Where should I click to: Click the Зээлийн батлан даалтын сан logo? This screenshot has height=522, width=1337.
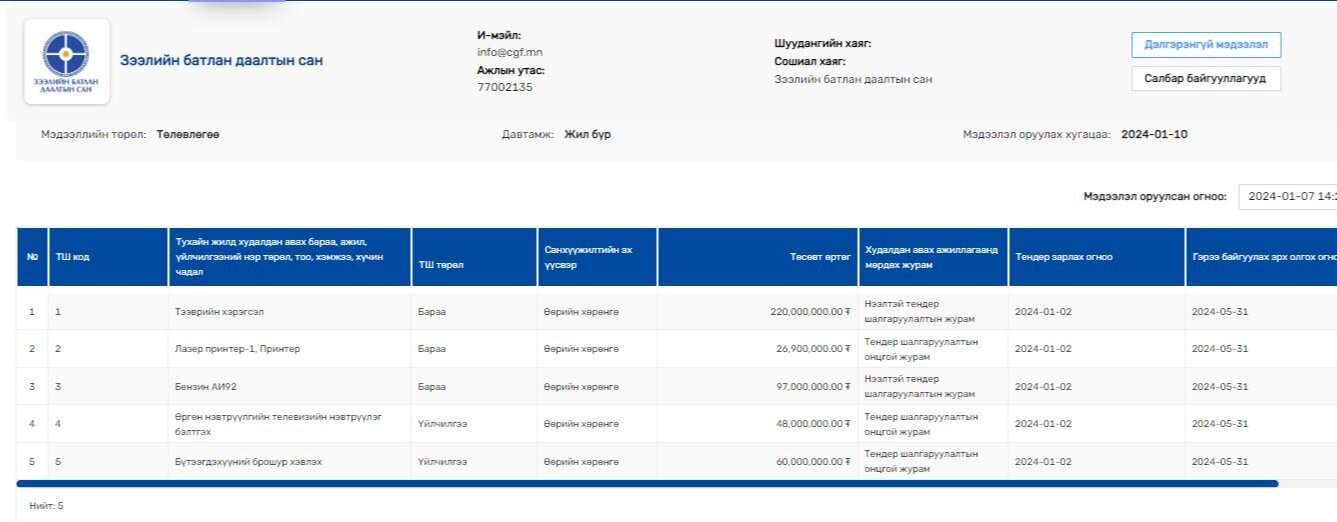(65, 61)
